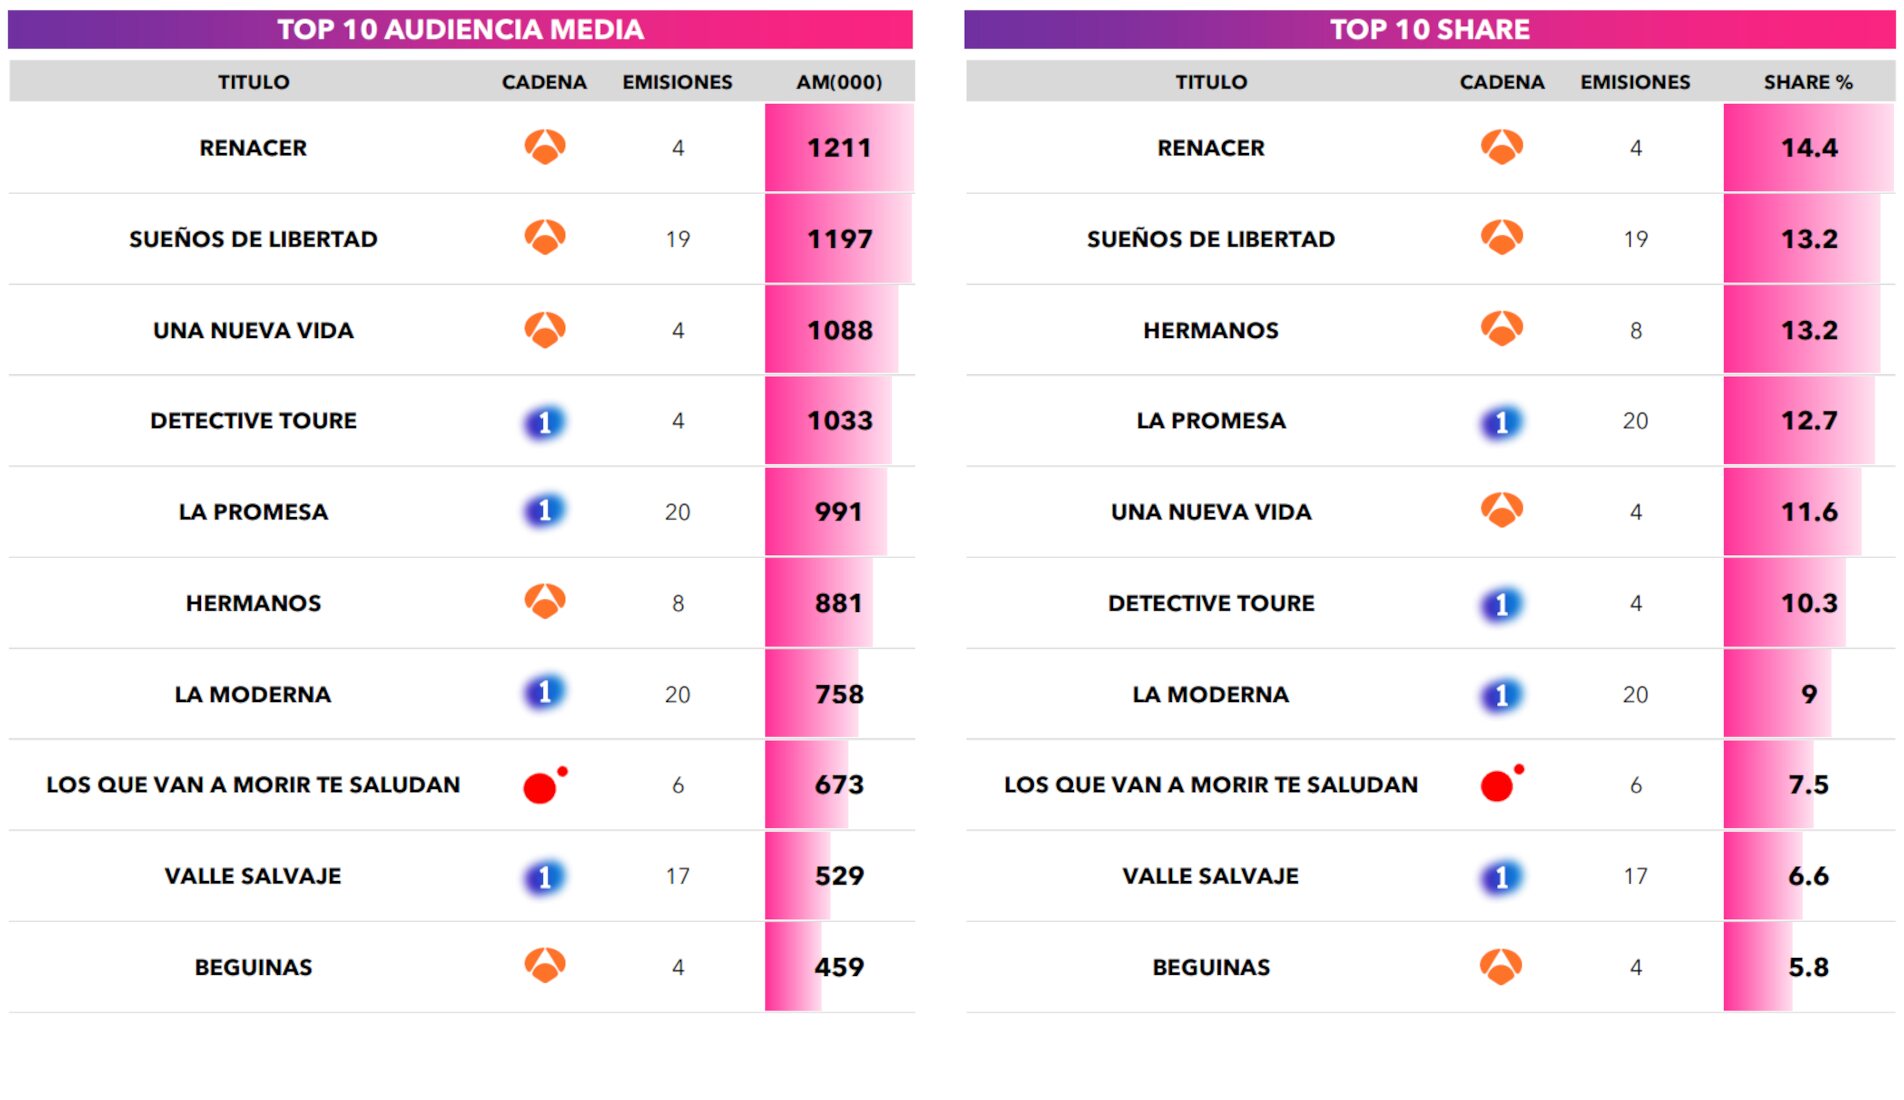Image resolution: width=1904 pixels, height=1100 pixels.
Task: Click red laSexta logo in share table
Action: coord(1498,786)
